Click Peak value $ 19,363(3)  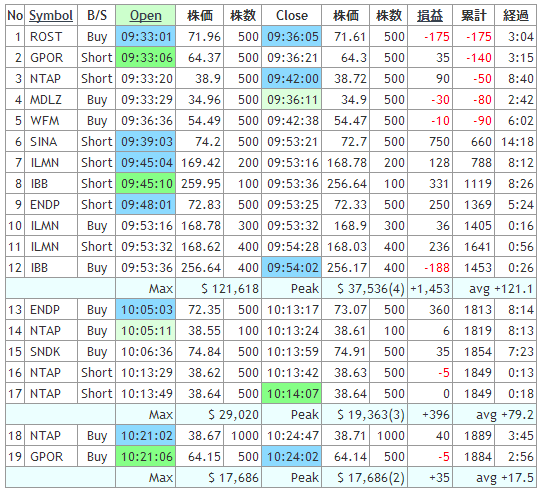[371, 415]
